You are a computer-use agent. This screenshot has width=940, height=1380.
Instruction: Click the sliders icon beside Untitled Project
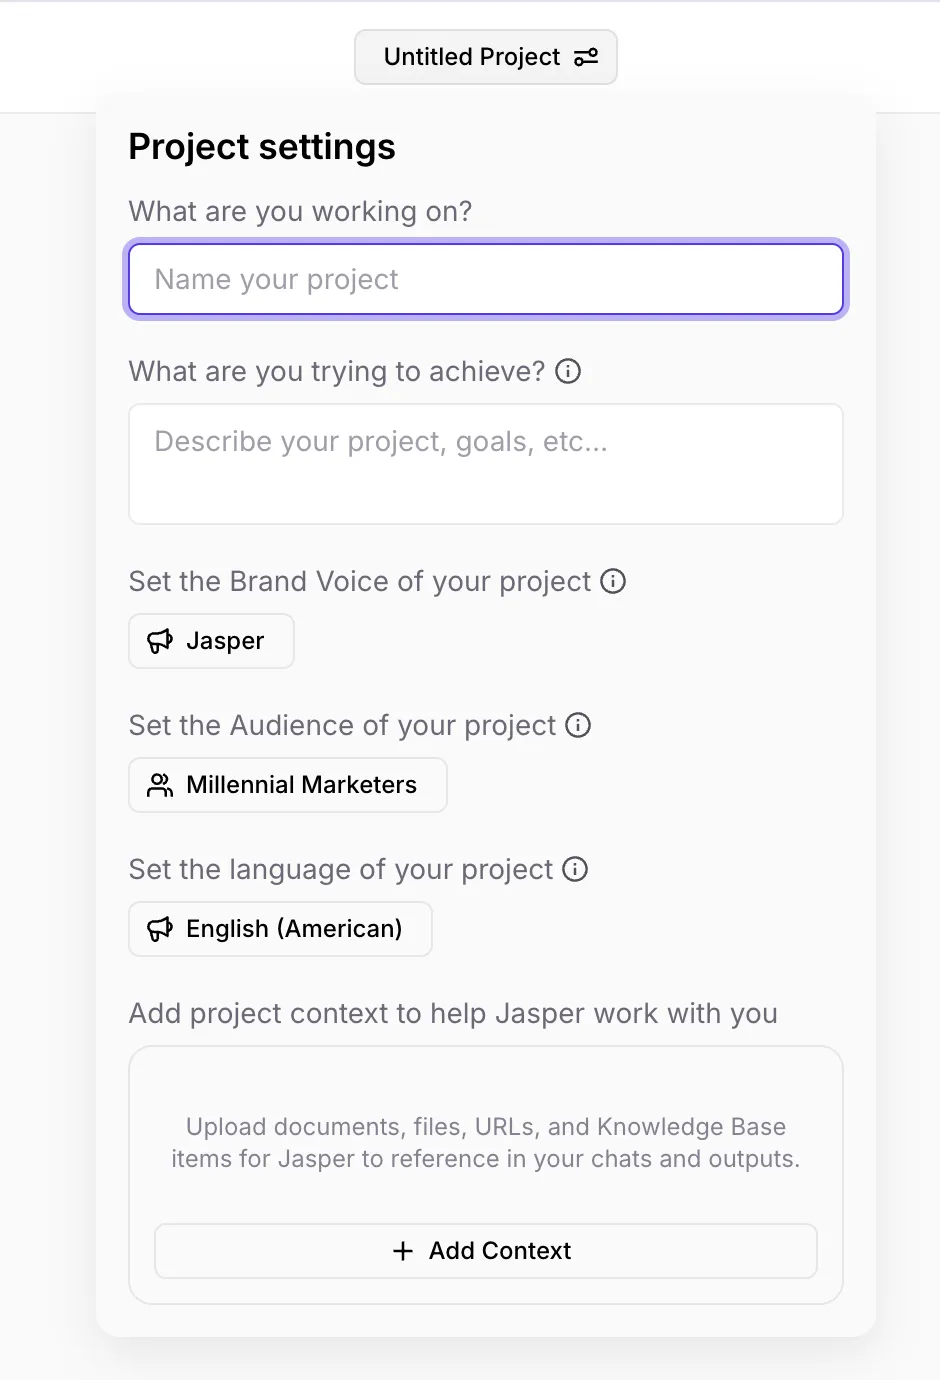click(586, 57)
